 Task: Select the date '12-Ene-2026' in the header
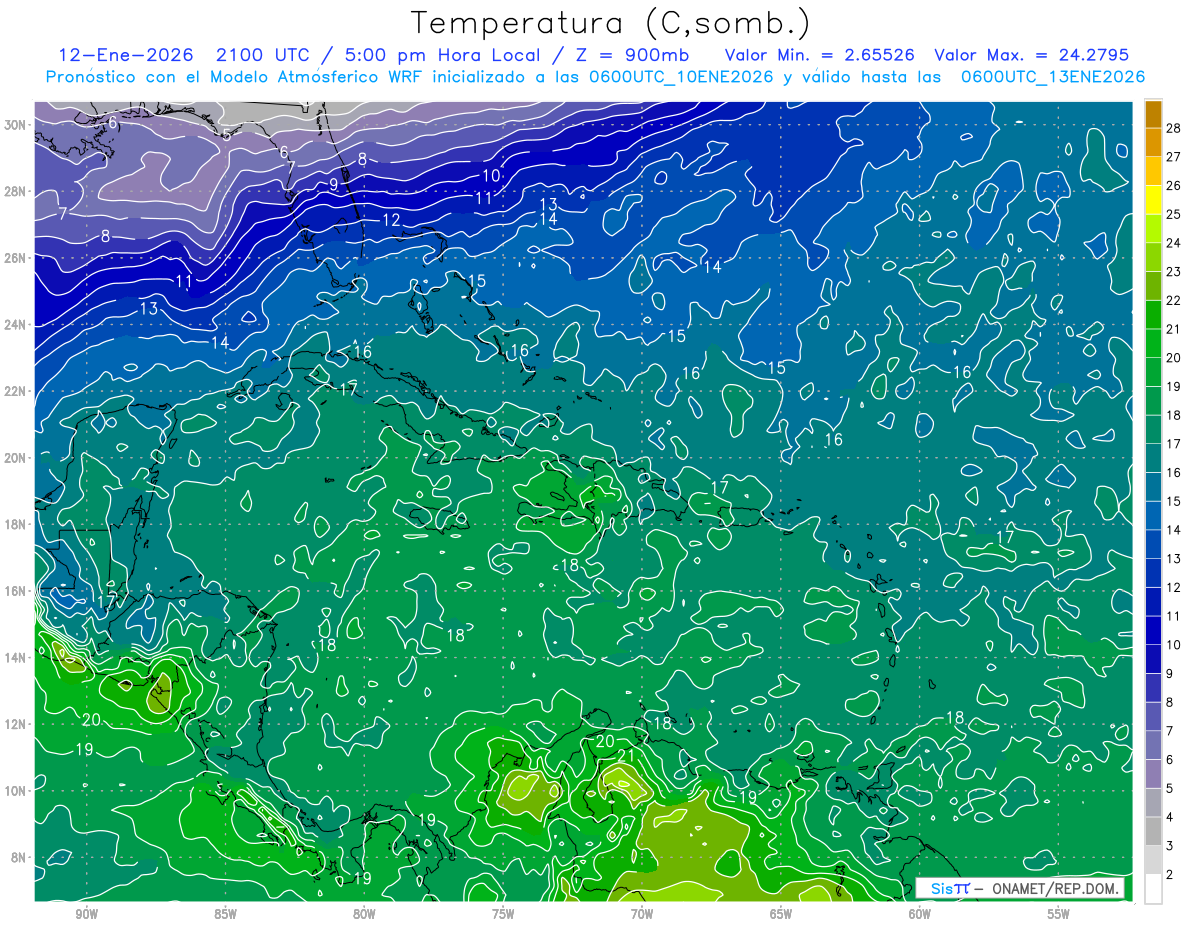pos(125,54)
